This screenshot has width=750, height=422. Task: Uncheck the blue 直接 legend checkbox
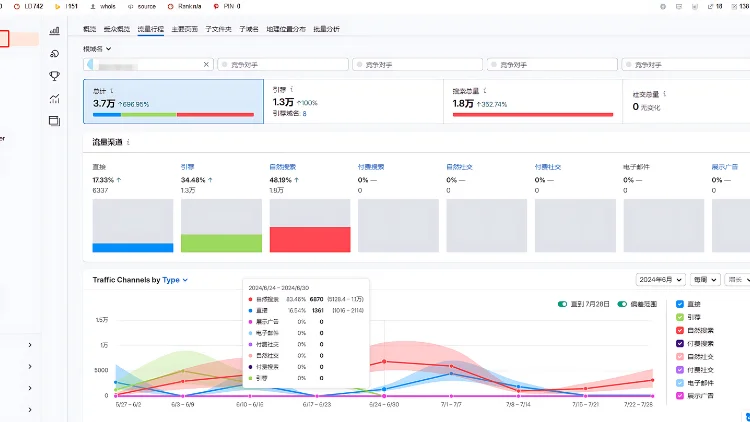coord(680,304)
